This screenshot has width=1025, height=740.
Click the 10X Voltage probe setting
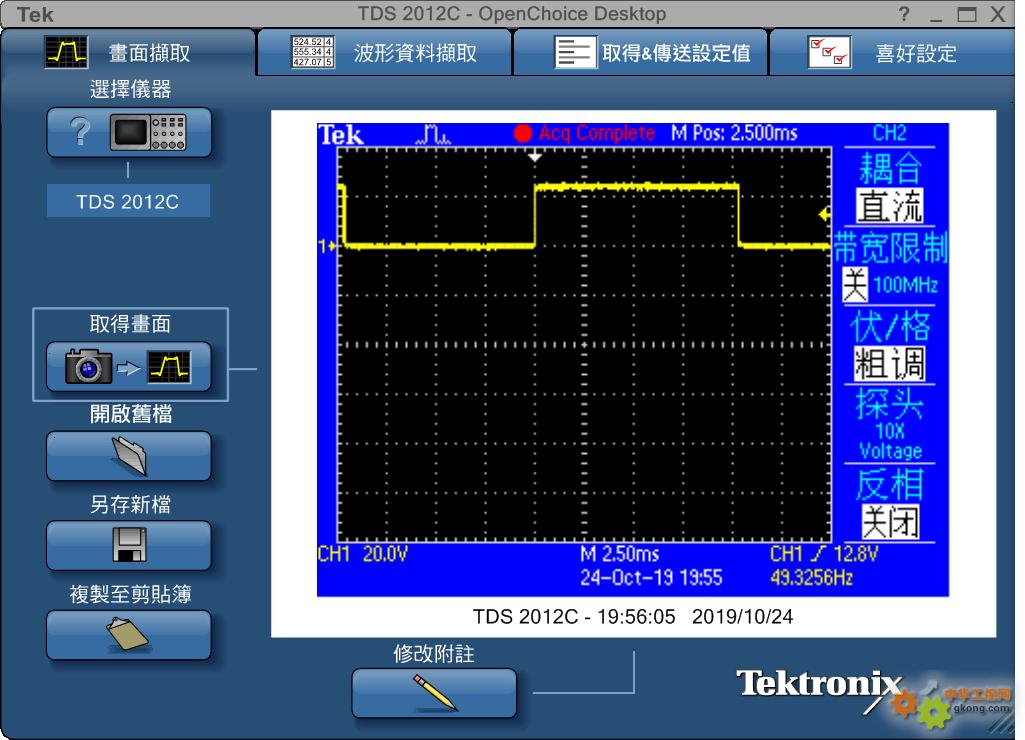tap(890, 441)
